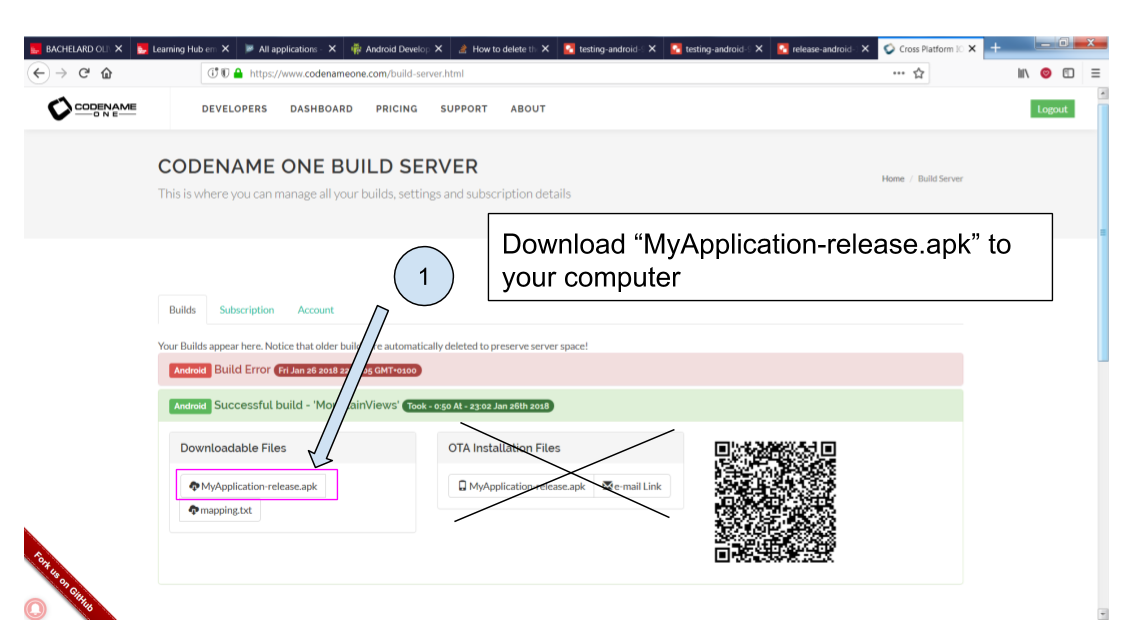The height and width of the screenshot is (638, 1123).
Task: Switch to the Subscription tab
Action: tap(246, 310)
